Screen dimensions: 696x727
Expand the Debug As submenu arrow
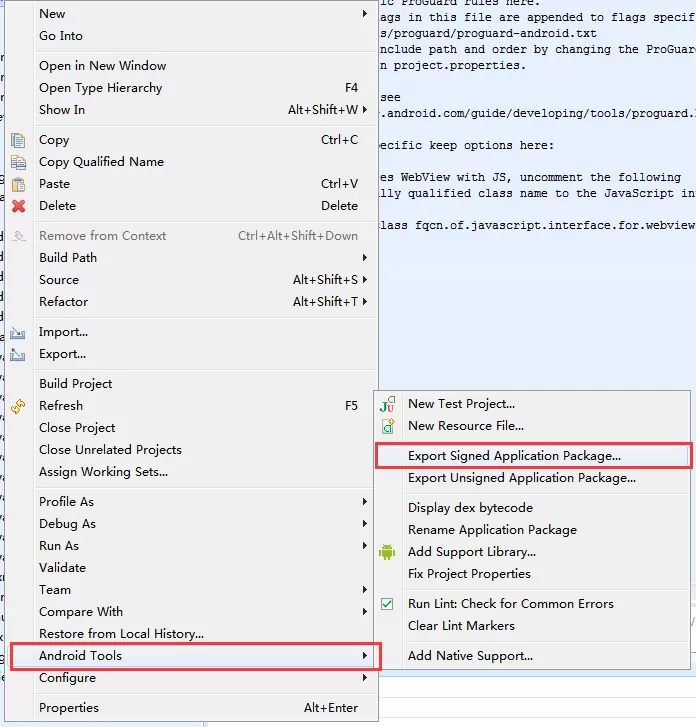(x=365, y=524)
